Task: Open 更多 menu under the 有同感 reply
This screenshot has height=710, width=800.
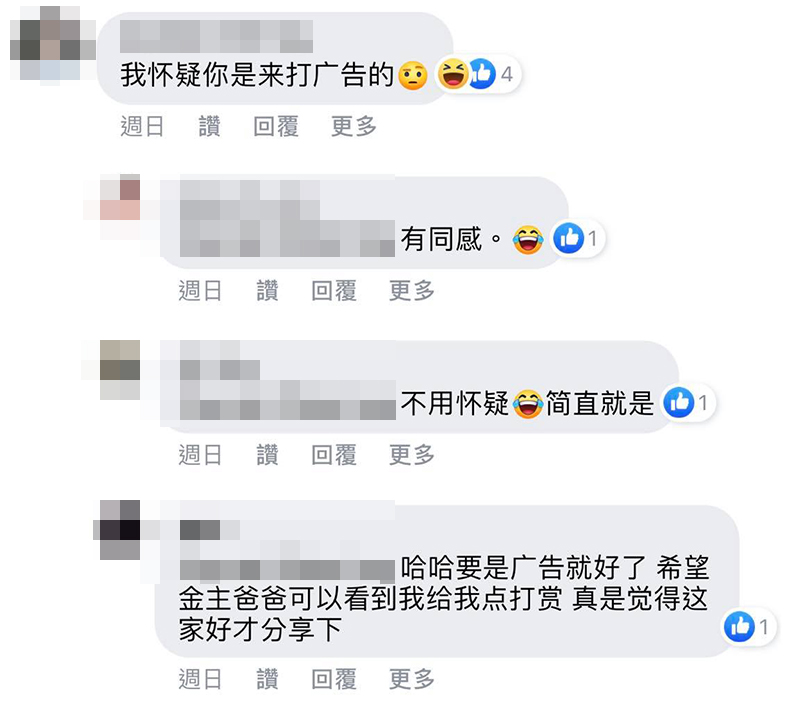Action: click(x=412, y=290)
